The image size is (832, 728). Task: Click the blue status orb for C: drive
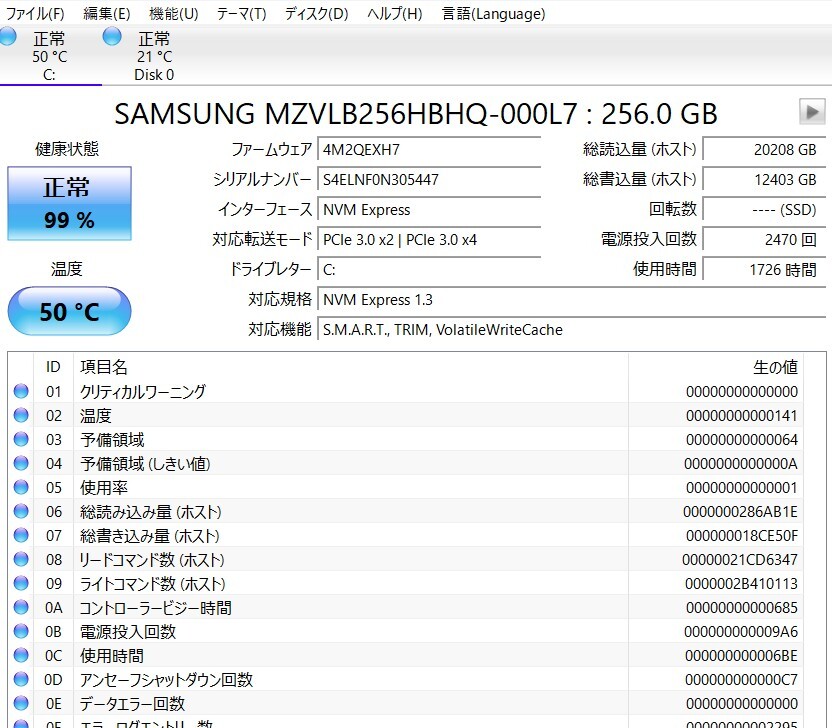tap(8, 37)
